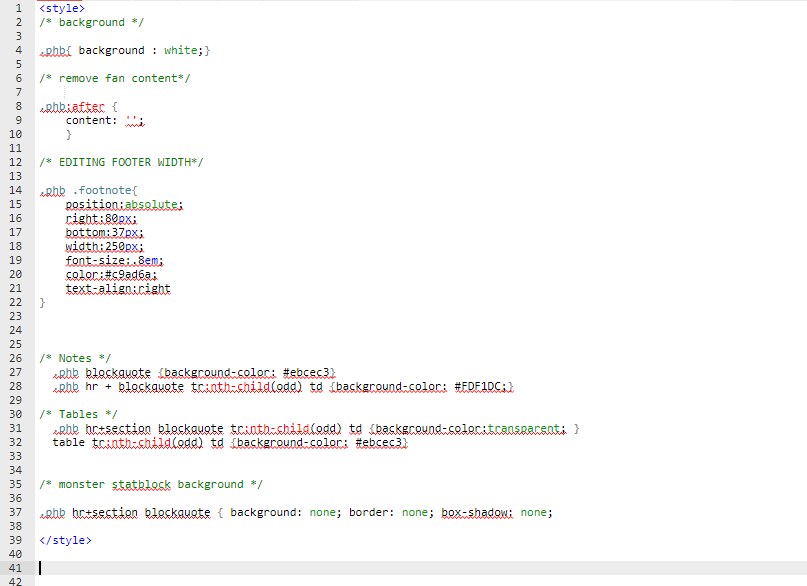Click the closing </style> tag

pos(65,540)
